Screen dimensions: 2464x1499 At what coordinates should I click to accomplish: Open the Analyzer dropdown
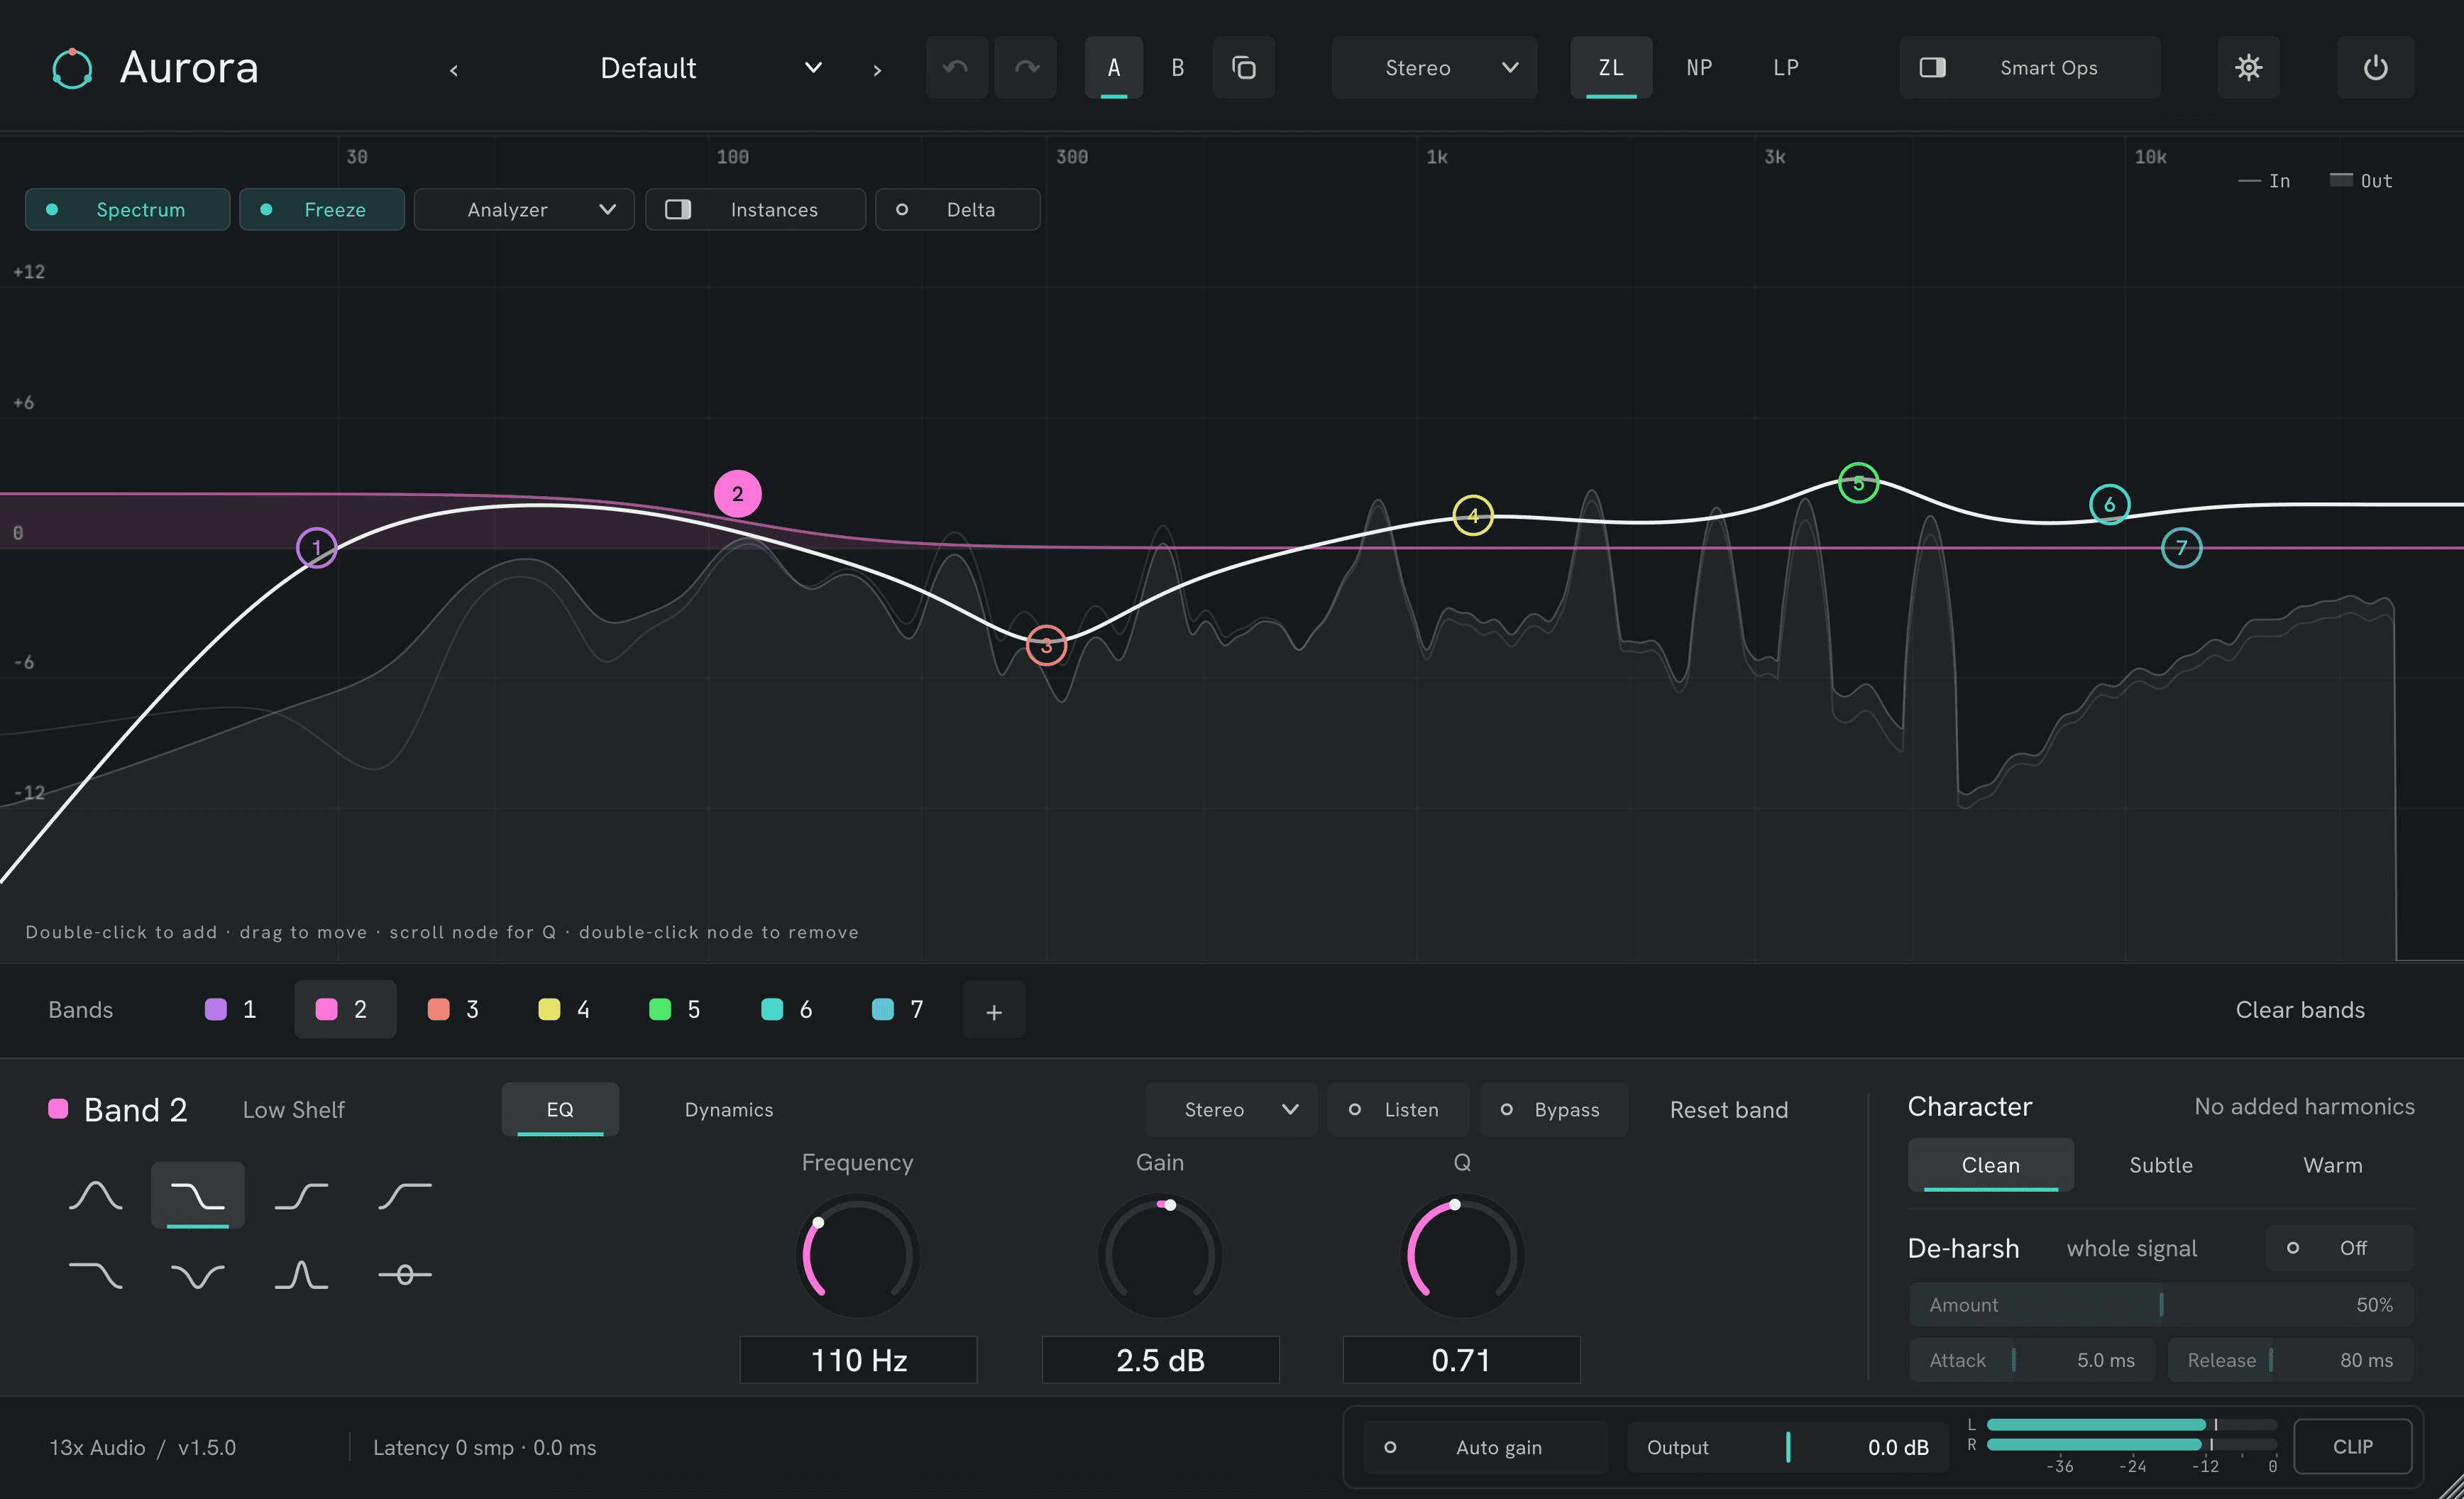coord(524,210)
